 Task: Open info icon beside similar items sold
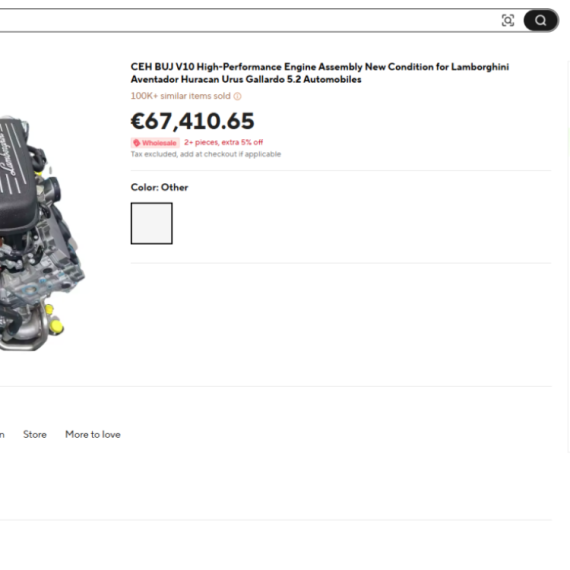click(237, 96)
